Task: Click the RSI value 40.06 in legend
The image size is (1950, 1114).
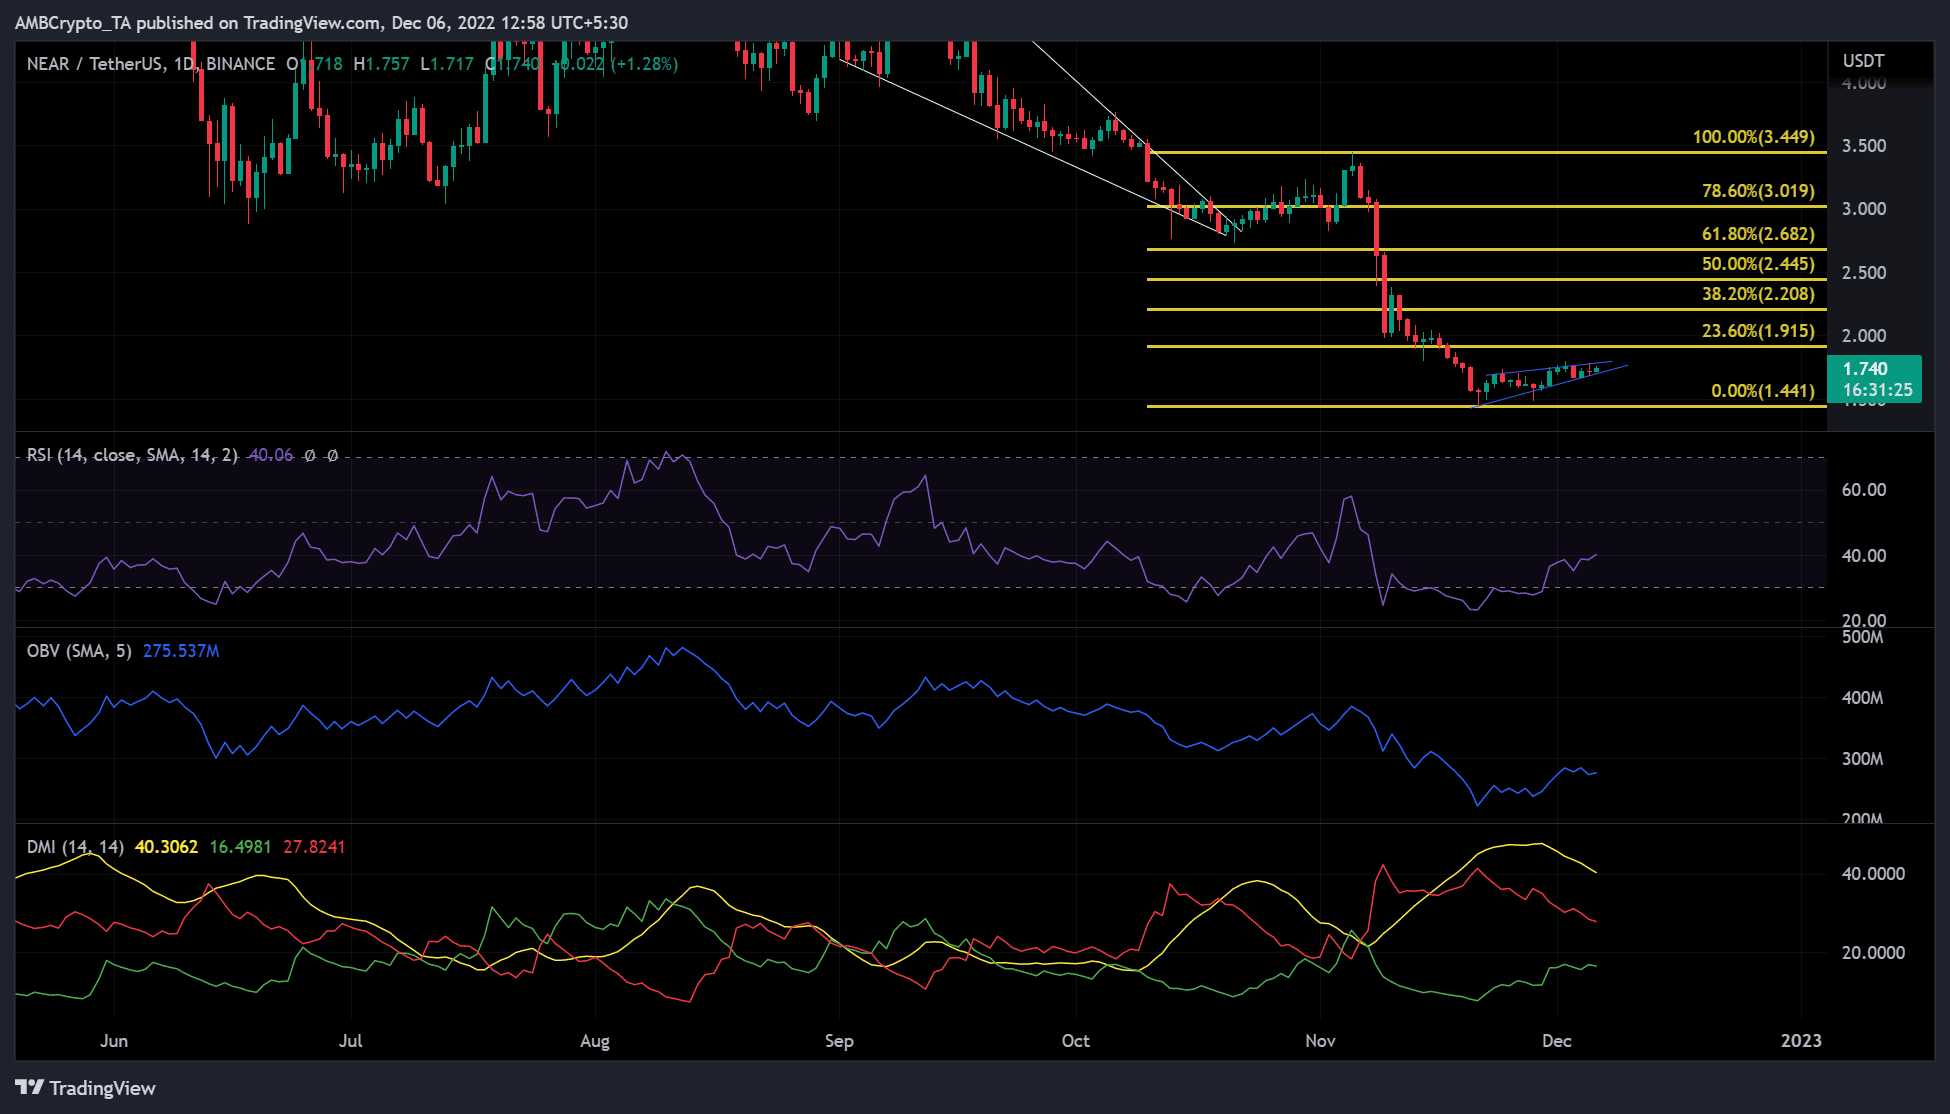Action: [x=271, y=455]
